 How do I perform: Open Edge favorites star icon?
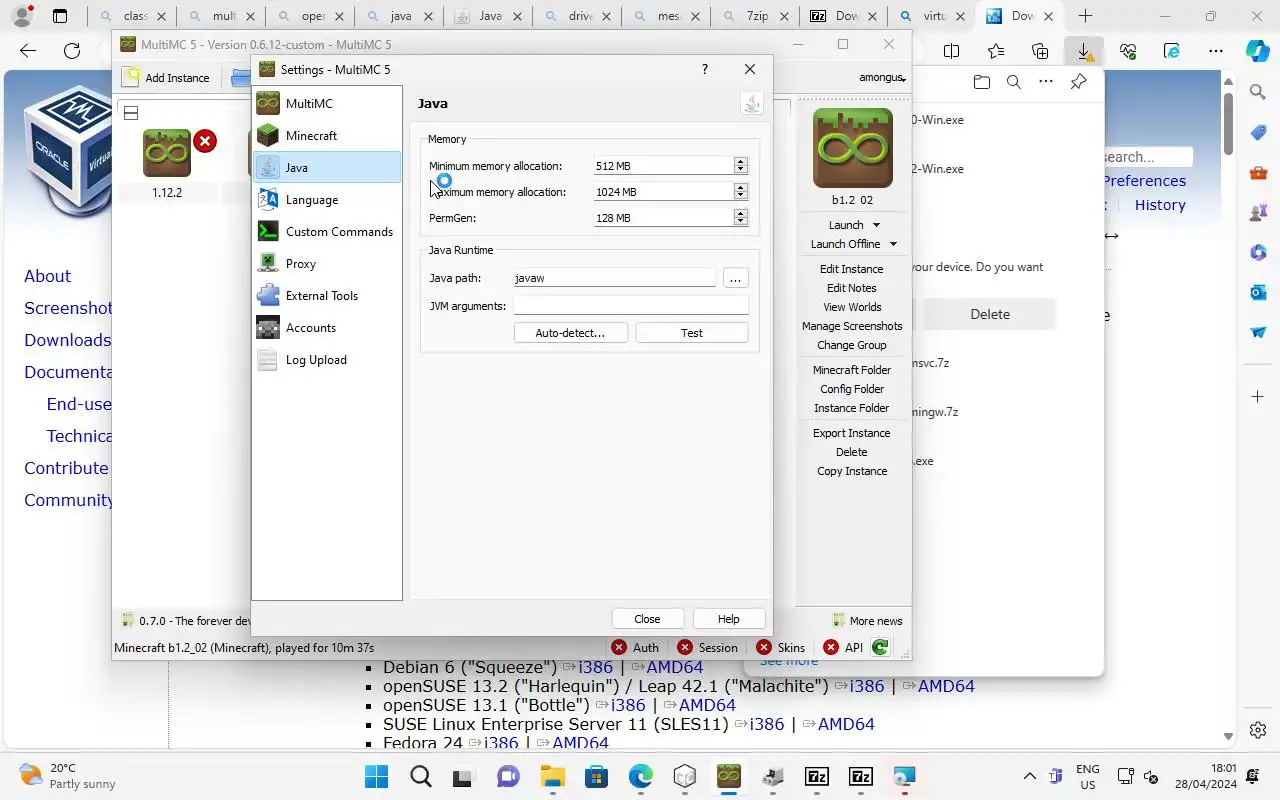click(x=996, y=51)
